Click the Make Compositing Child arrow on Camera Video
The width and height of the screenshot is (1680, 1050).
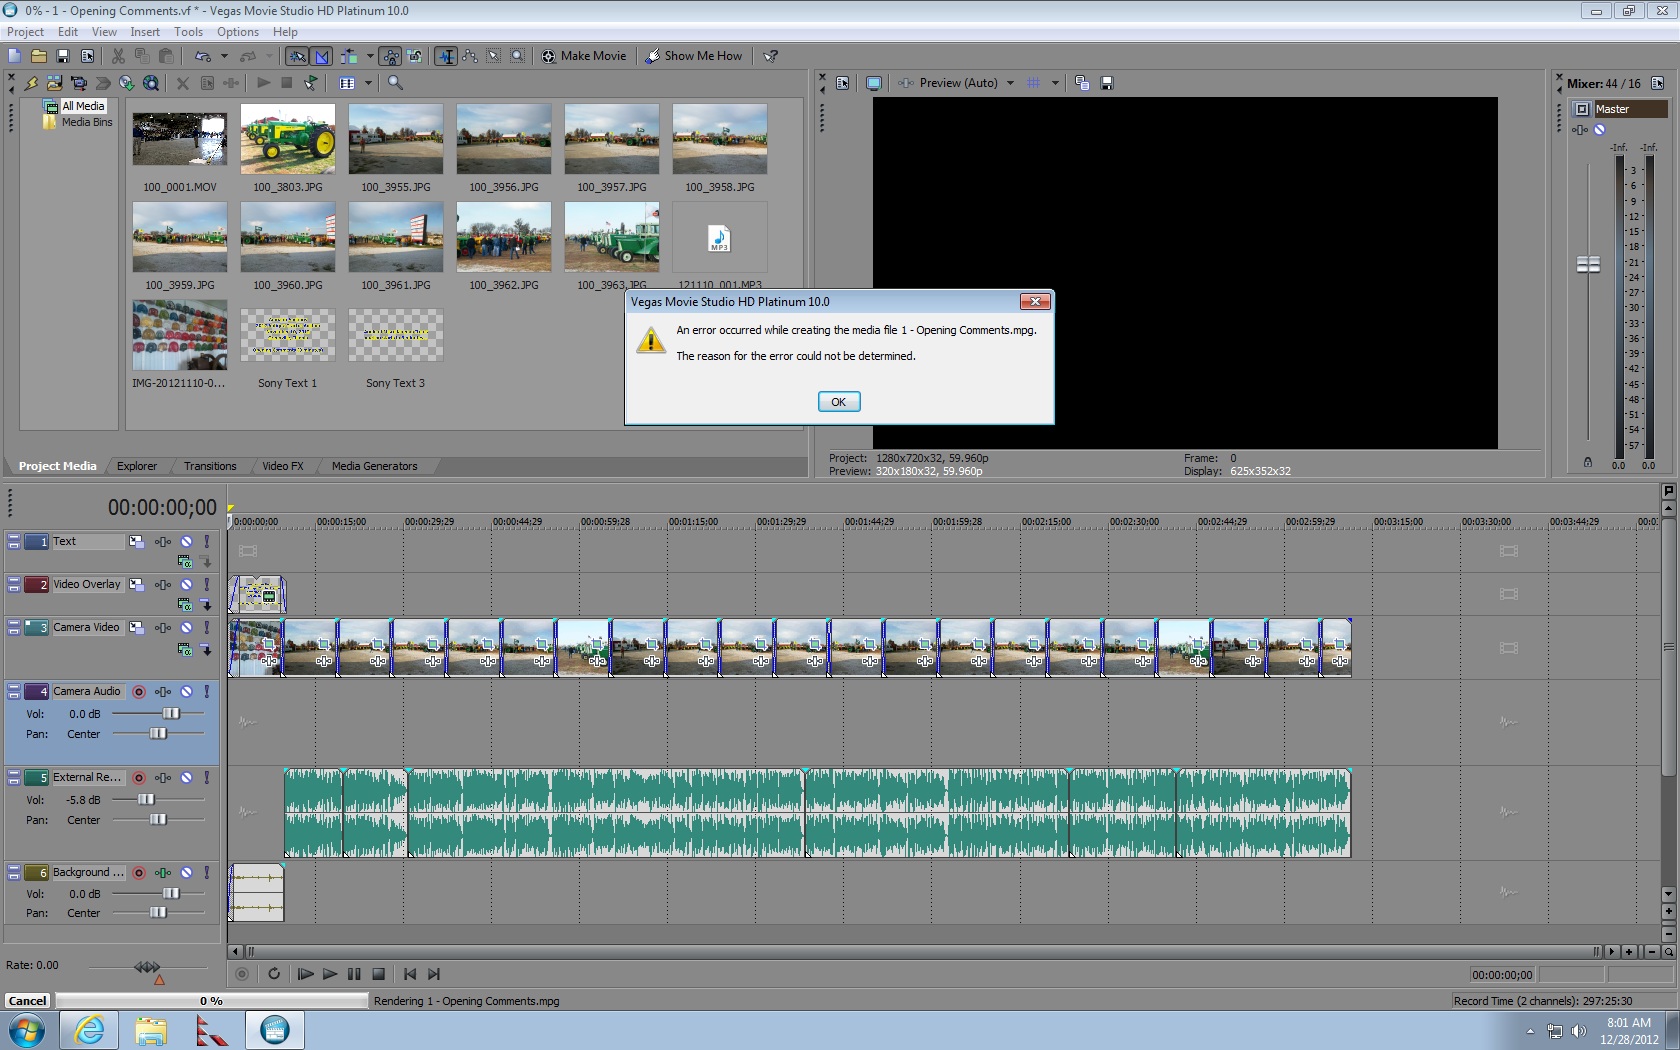click(206, 649)
